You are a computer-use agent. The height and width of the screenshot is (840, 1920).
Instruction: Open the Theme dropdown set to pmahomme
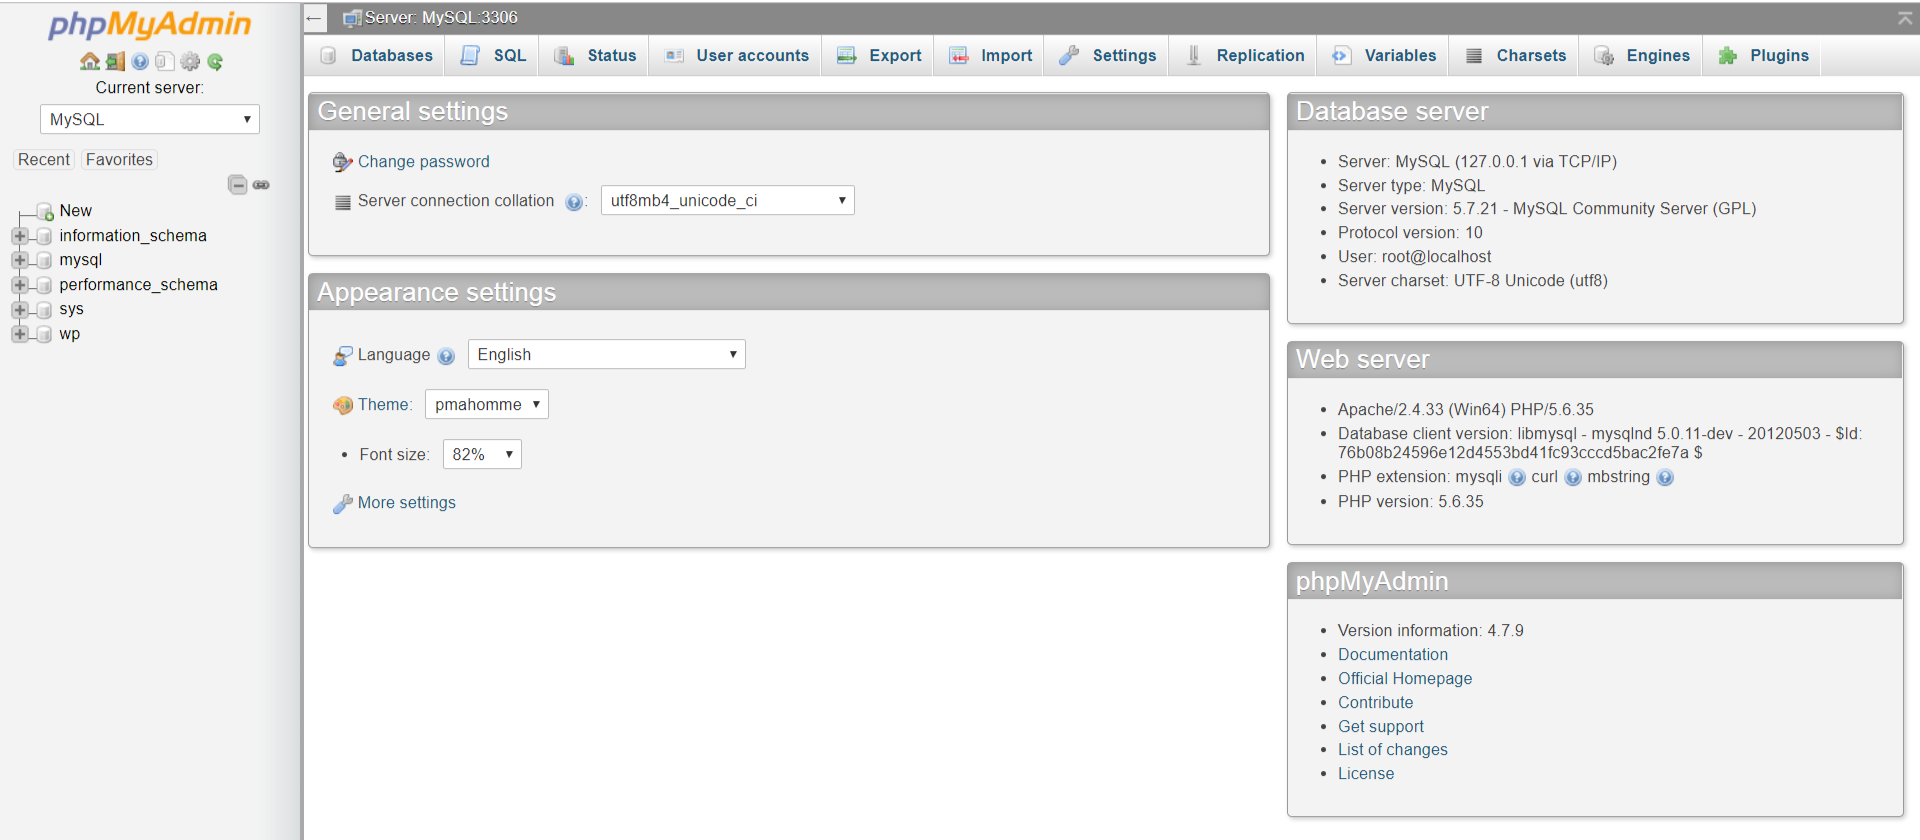(x=487, y=405)
